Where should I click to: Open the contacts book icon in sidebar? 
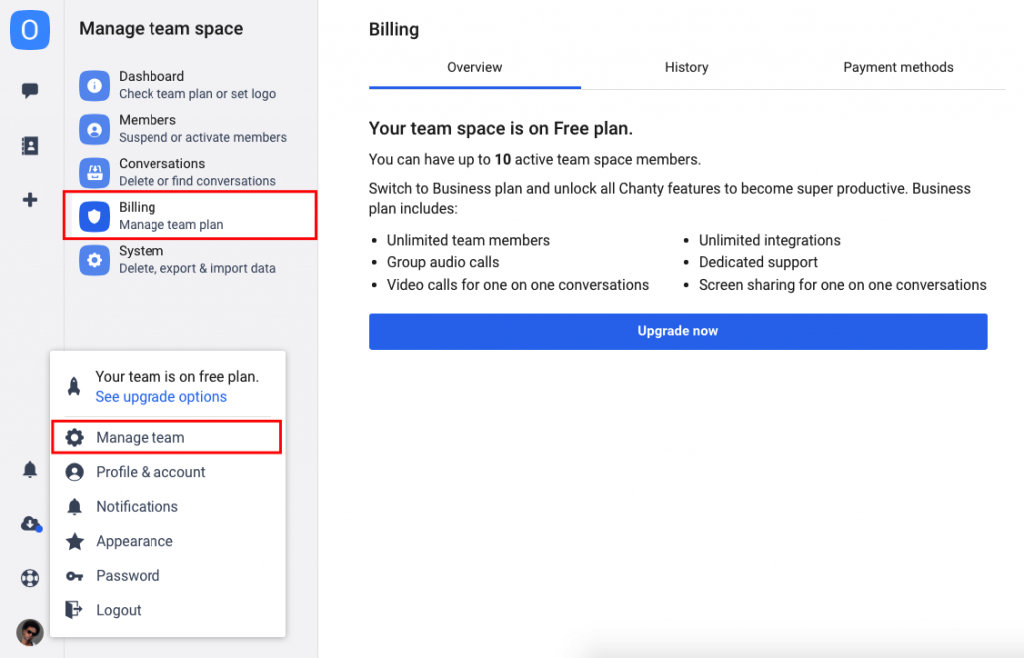(x=29, y=144)
